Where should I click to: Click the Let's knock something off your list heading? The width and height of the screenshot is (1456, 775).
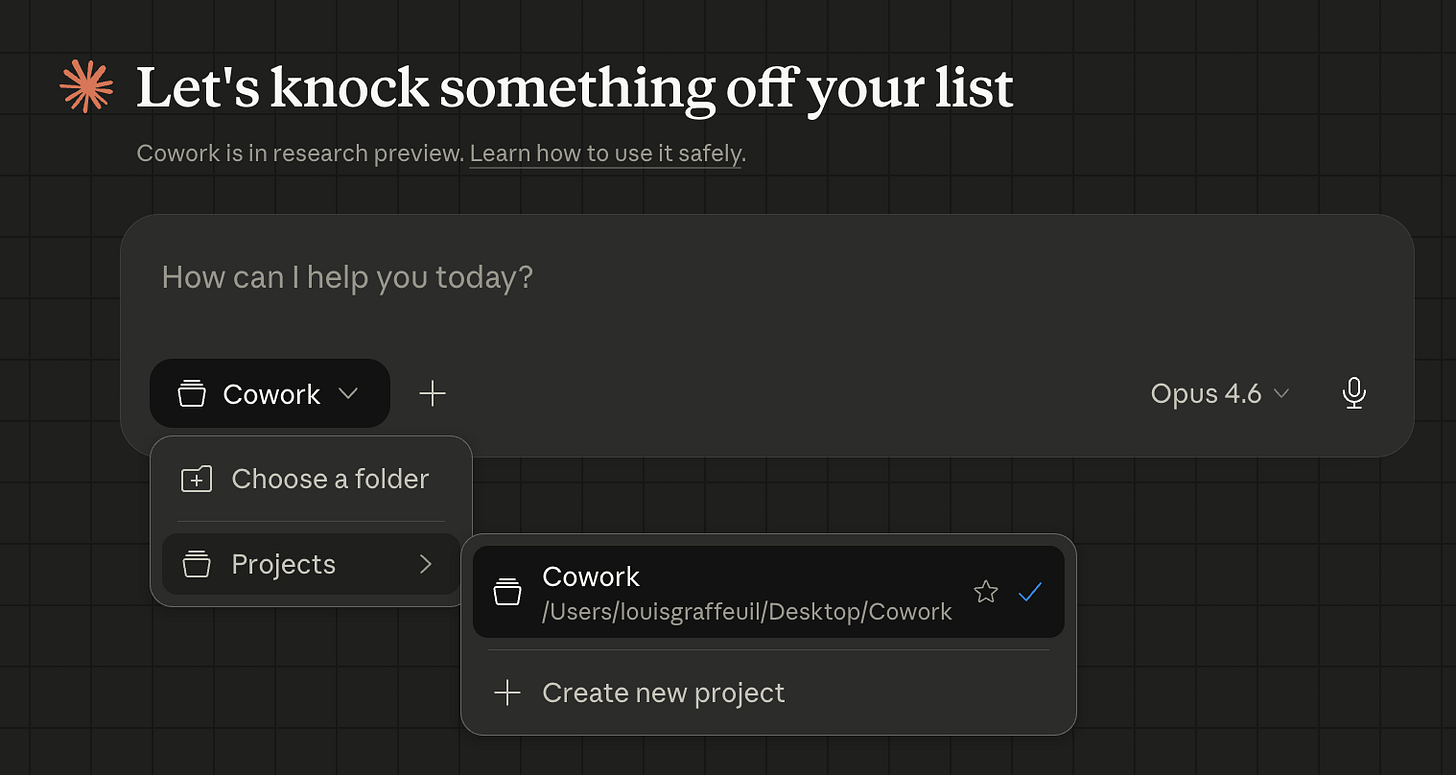click(575, 88)
